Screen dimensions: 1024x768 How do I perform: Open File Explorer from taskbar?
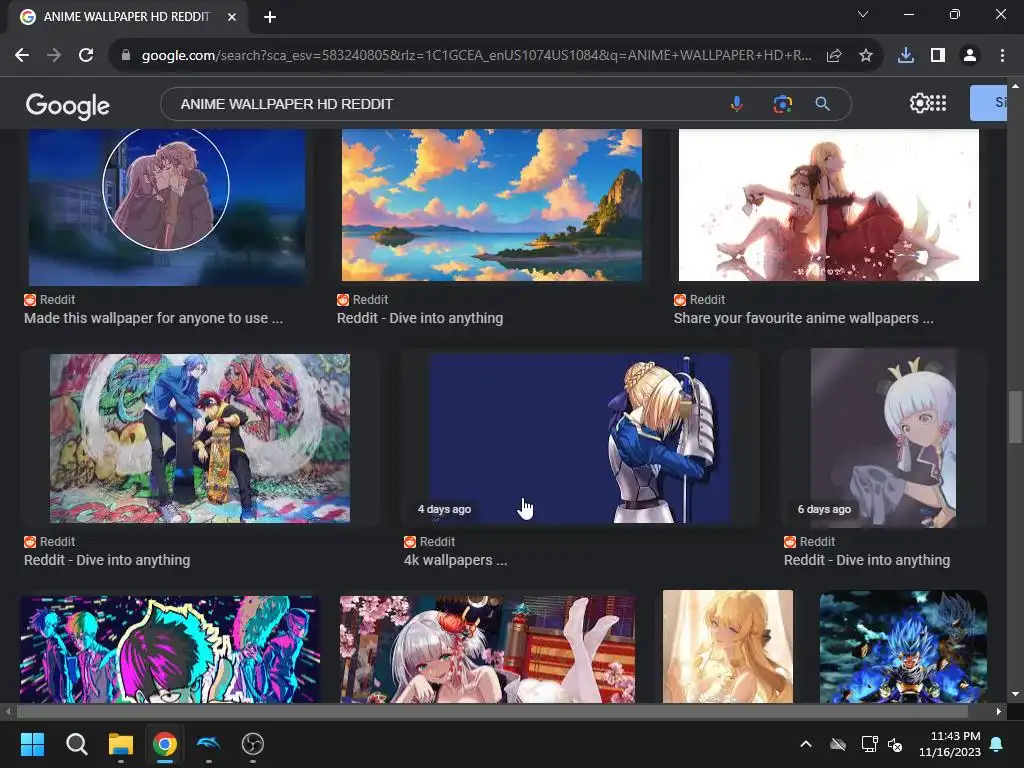[121, 744]
